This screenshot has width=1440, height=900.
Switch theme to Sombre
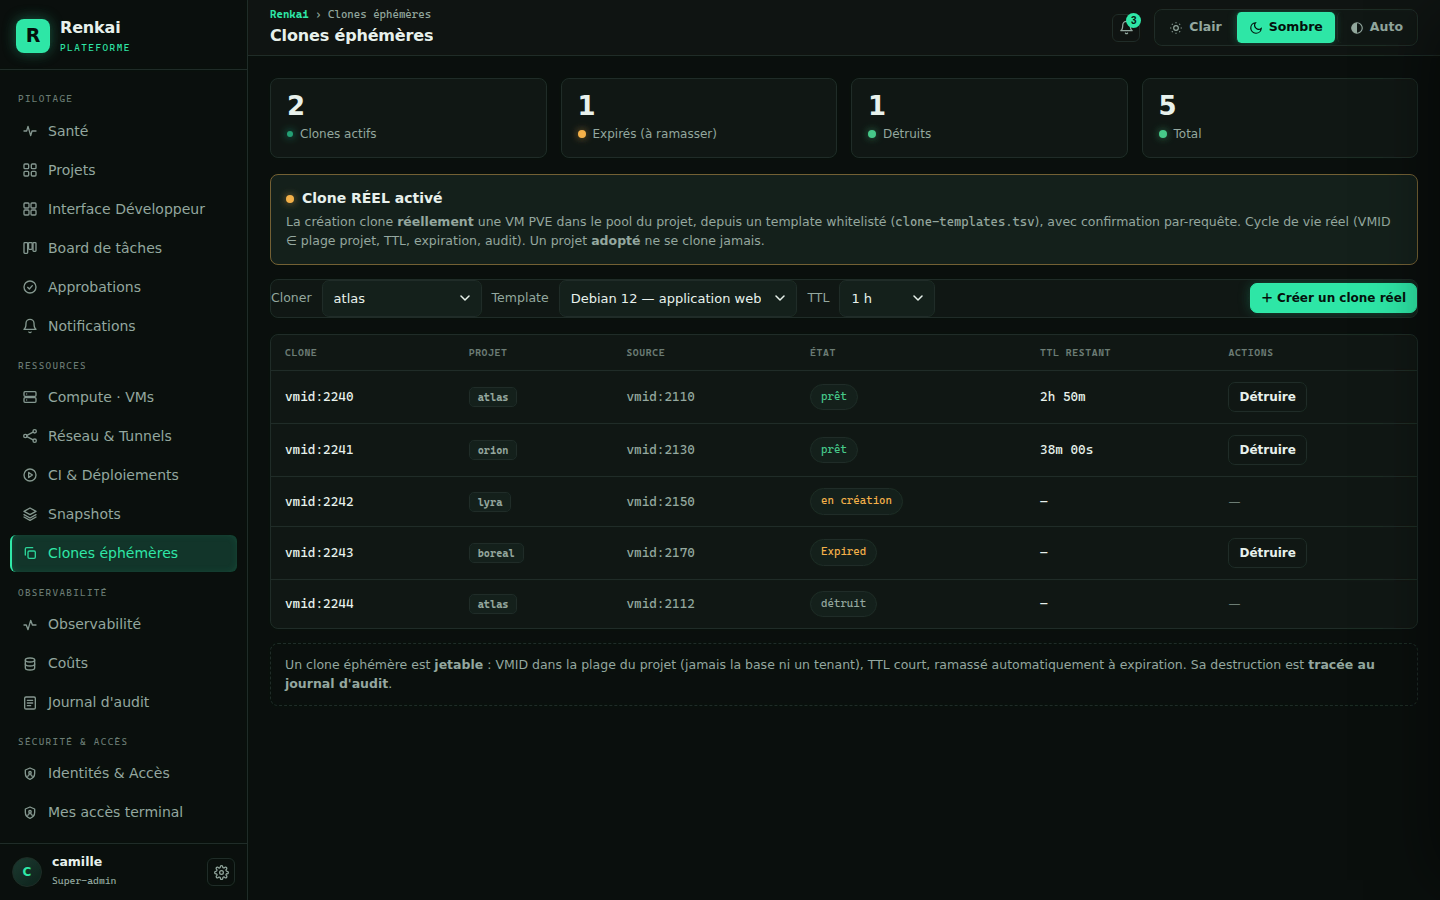pos(1286,27)
